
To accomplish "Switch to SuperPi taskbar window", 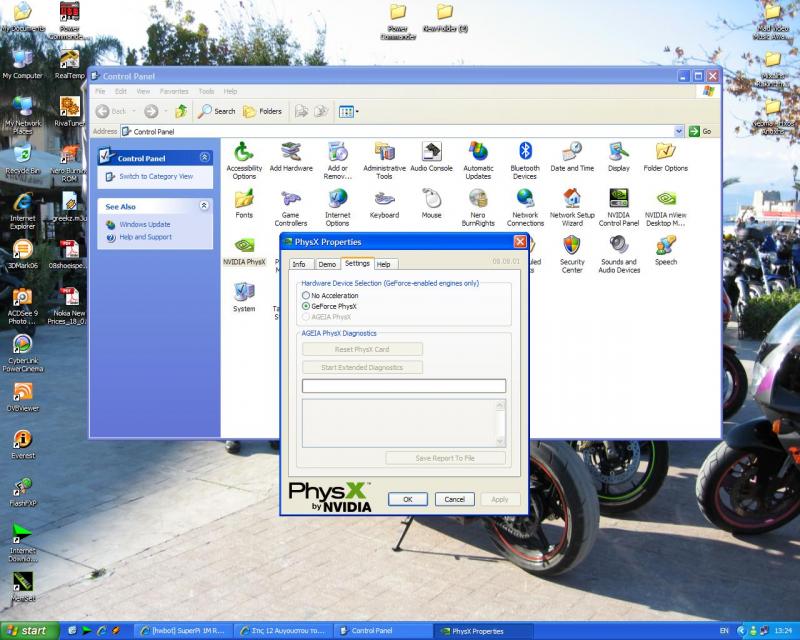I will pyautogui.click(x=185, y=631).
